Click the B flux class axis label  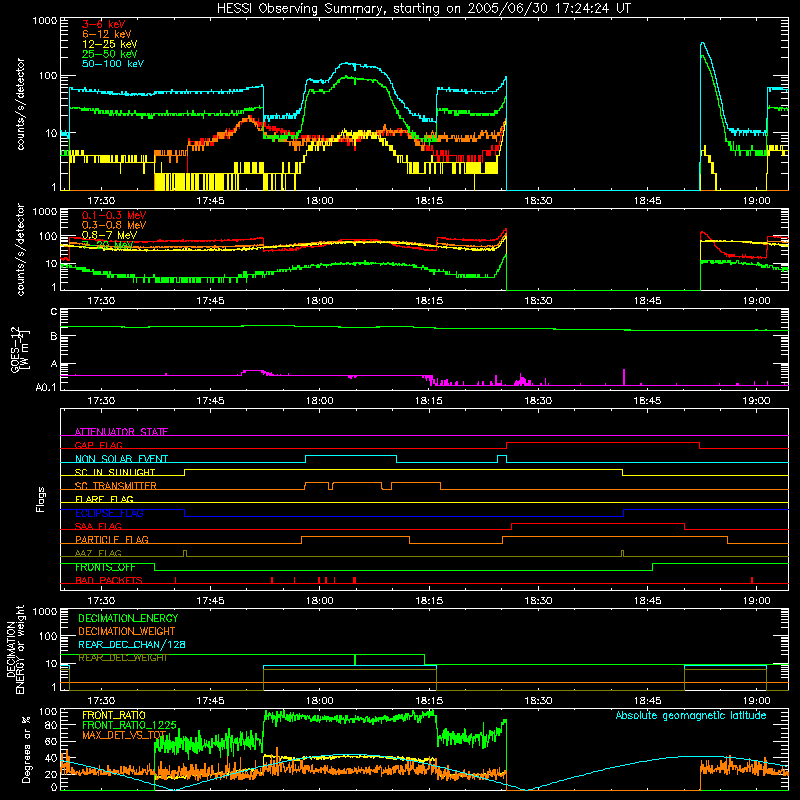point(54,337)
